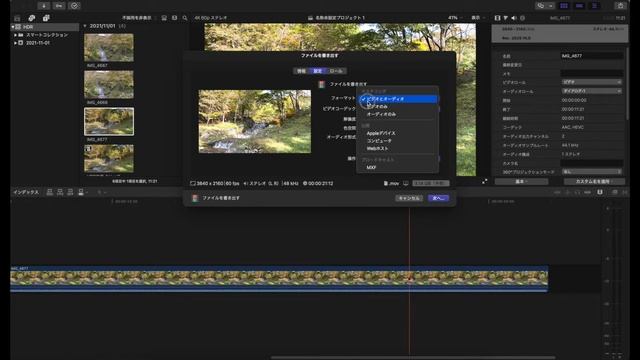Expand the スマートコレクション folder
The image size is (640, 360).
[16, 35]
